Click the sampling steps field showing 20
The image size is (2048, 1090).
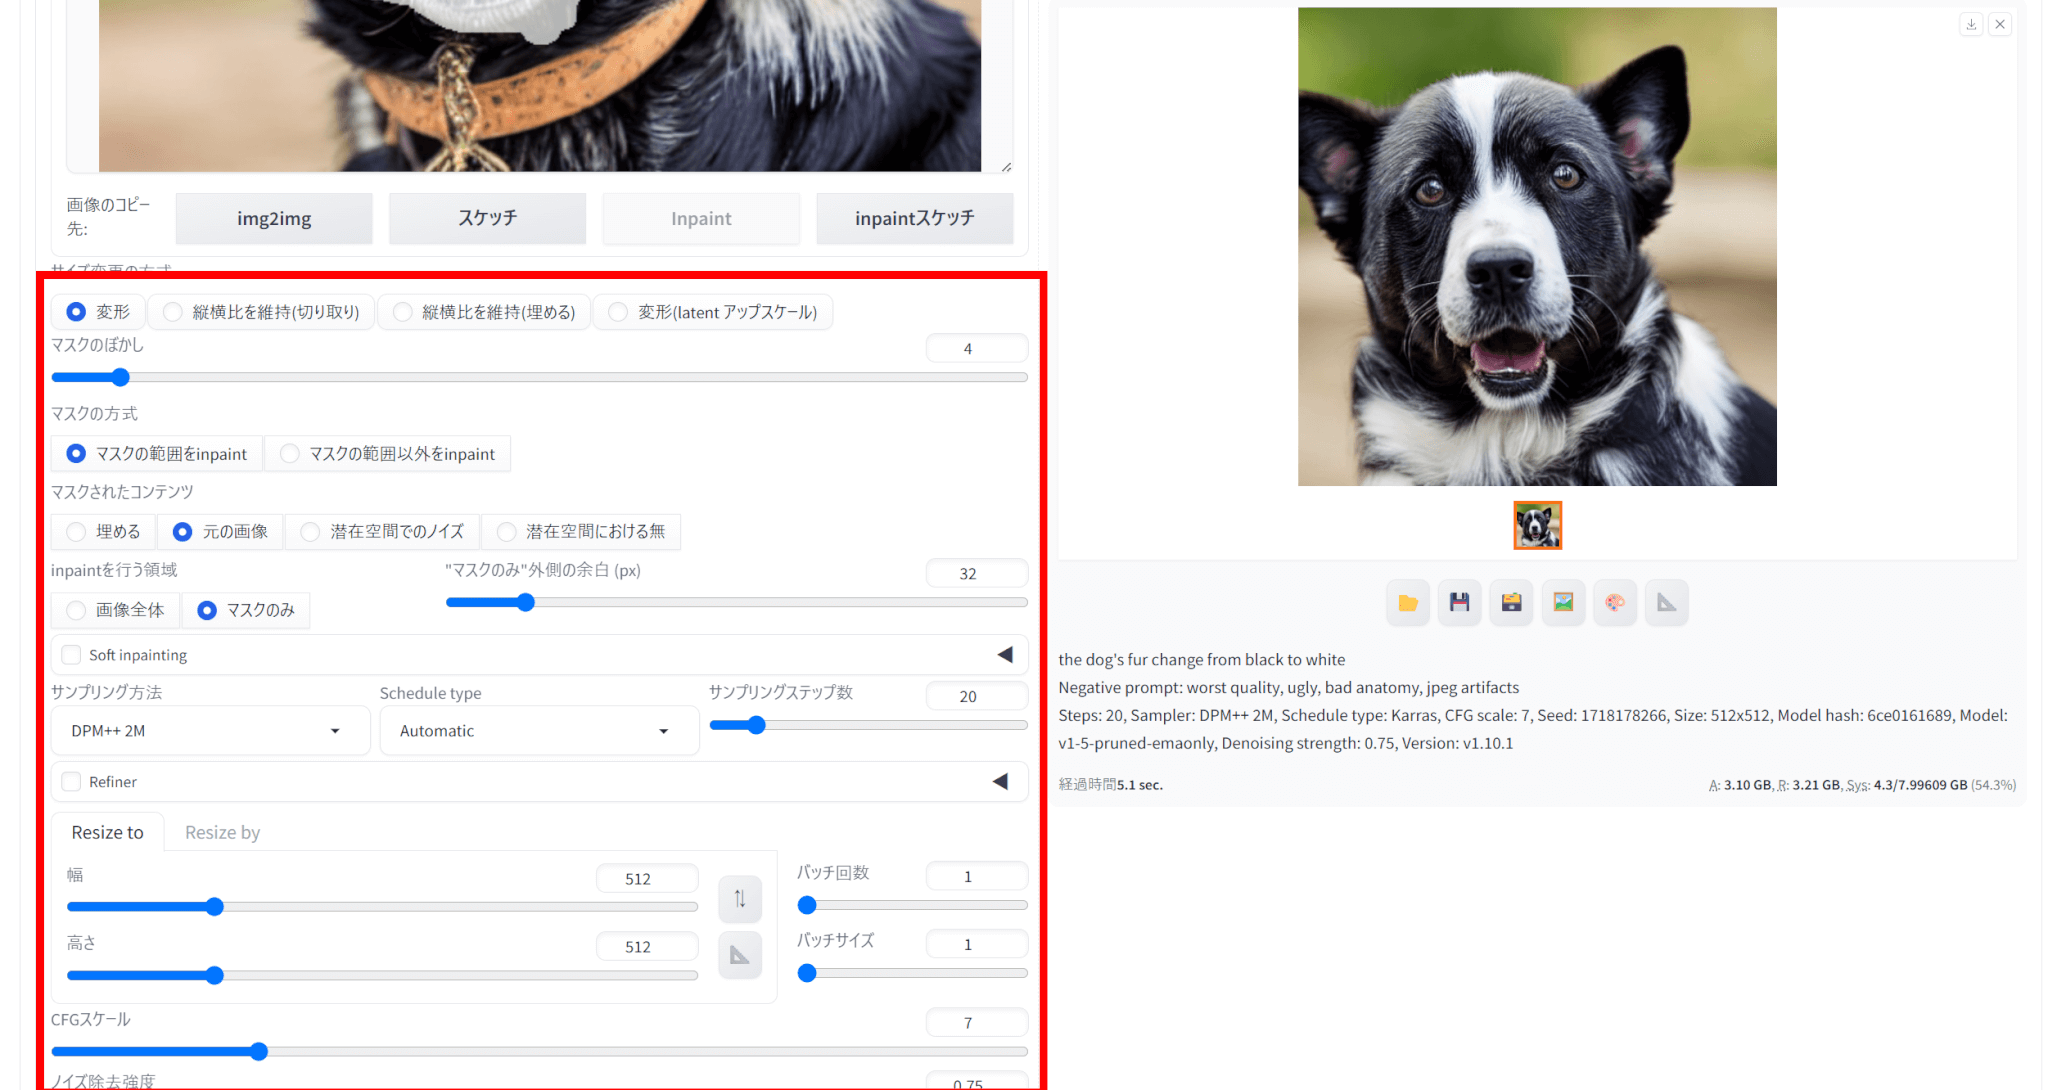pyautogui.click(x=976, y=697)
